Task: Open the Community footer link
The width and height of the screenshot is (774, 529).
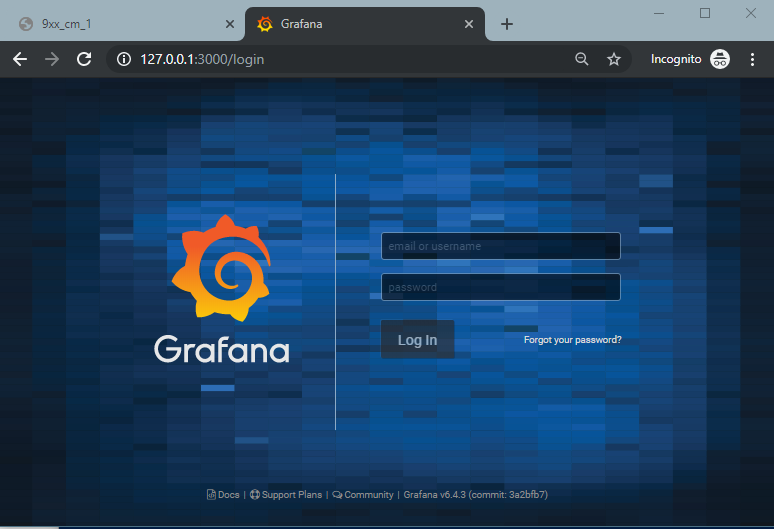Action: pos(363,494)
